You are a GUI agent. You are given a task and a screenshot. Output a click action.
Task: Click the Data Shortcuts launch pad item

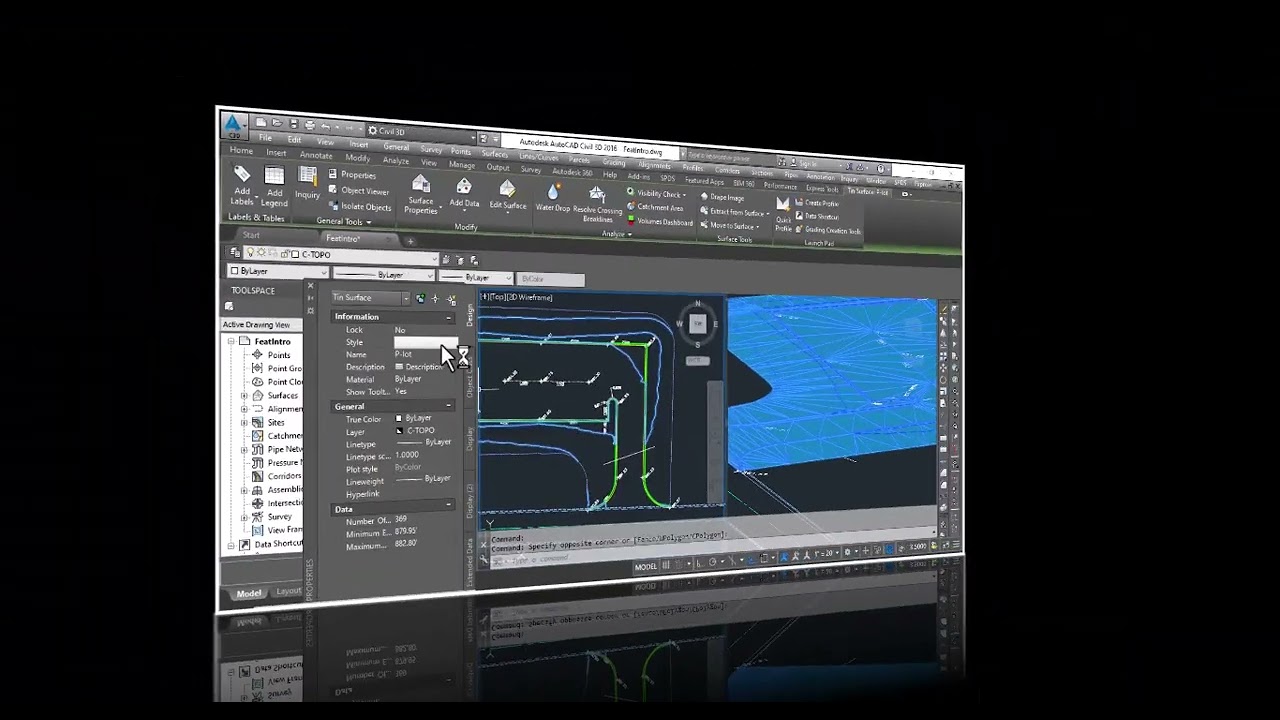pyautogui.click(x=817, y=216)
